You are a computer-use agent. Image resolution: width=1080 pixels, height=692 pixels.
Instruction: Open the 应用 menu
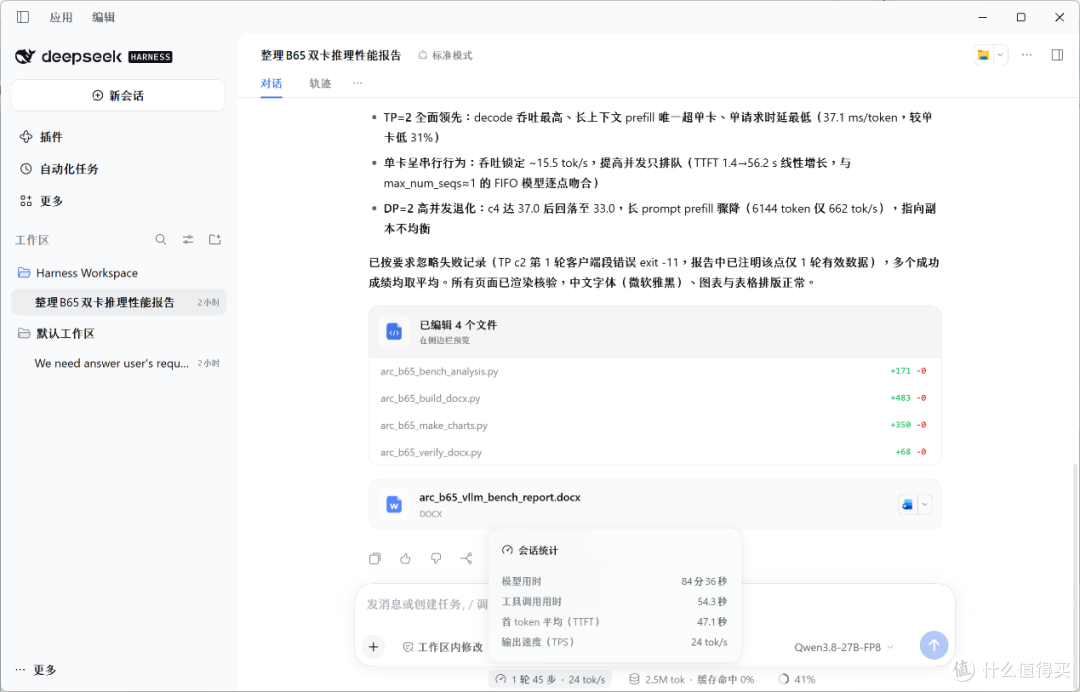point(61,17)
